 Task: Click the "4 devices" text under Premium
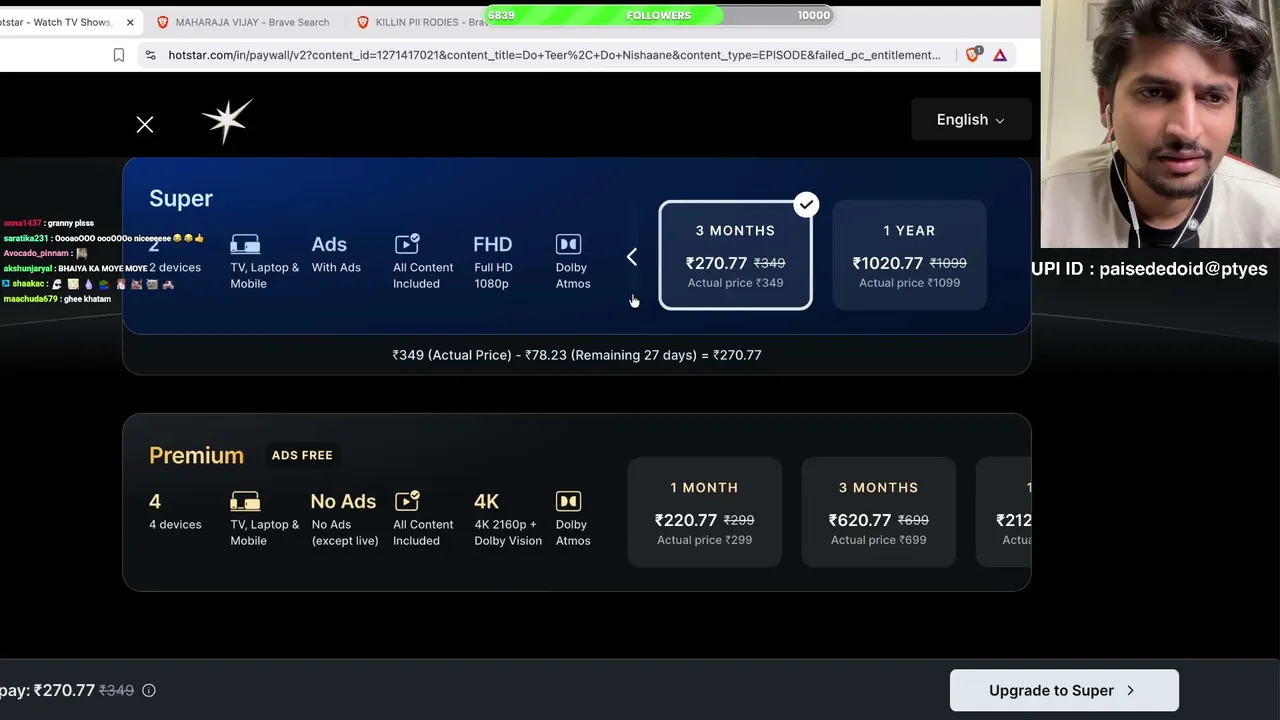click(x=175, y=524)
